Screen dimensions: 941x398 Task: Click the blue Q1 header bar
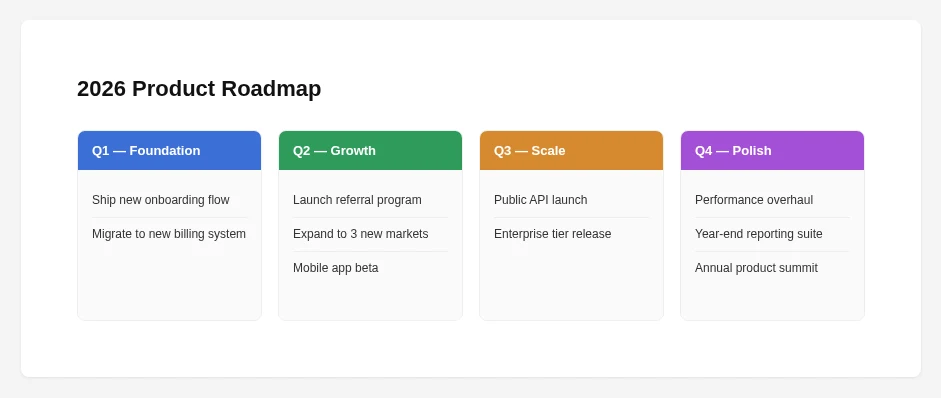click(169, 151)
